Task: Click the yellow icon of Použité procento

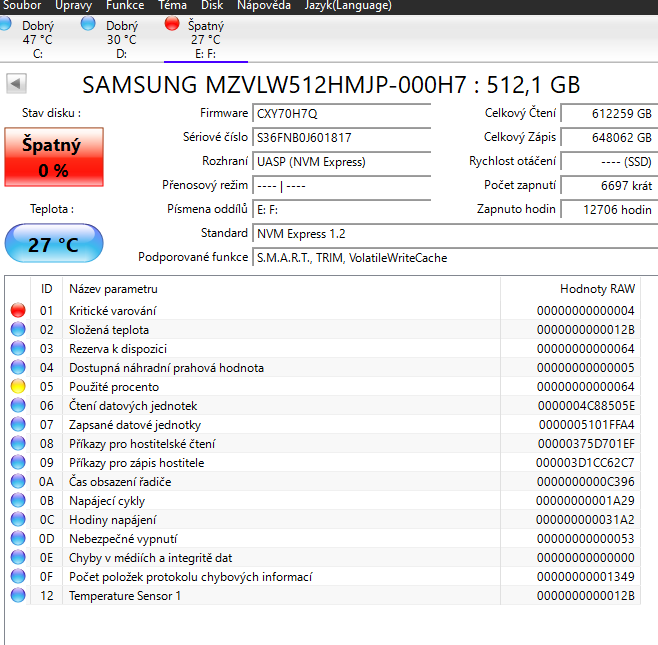Action: tap(18, 386)
